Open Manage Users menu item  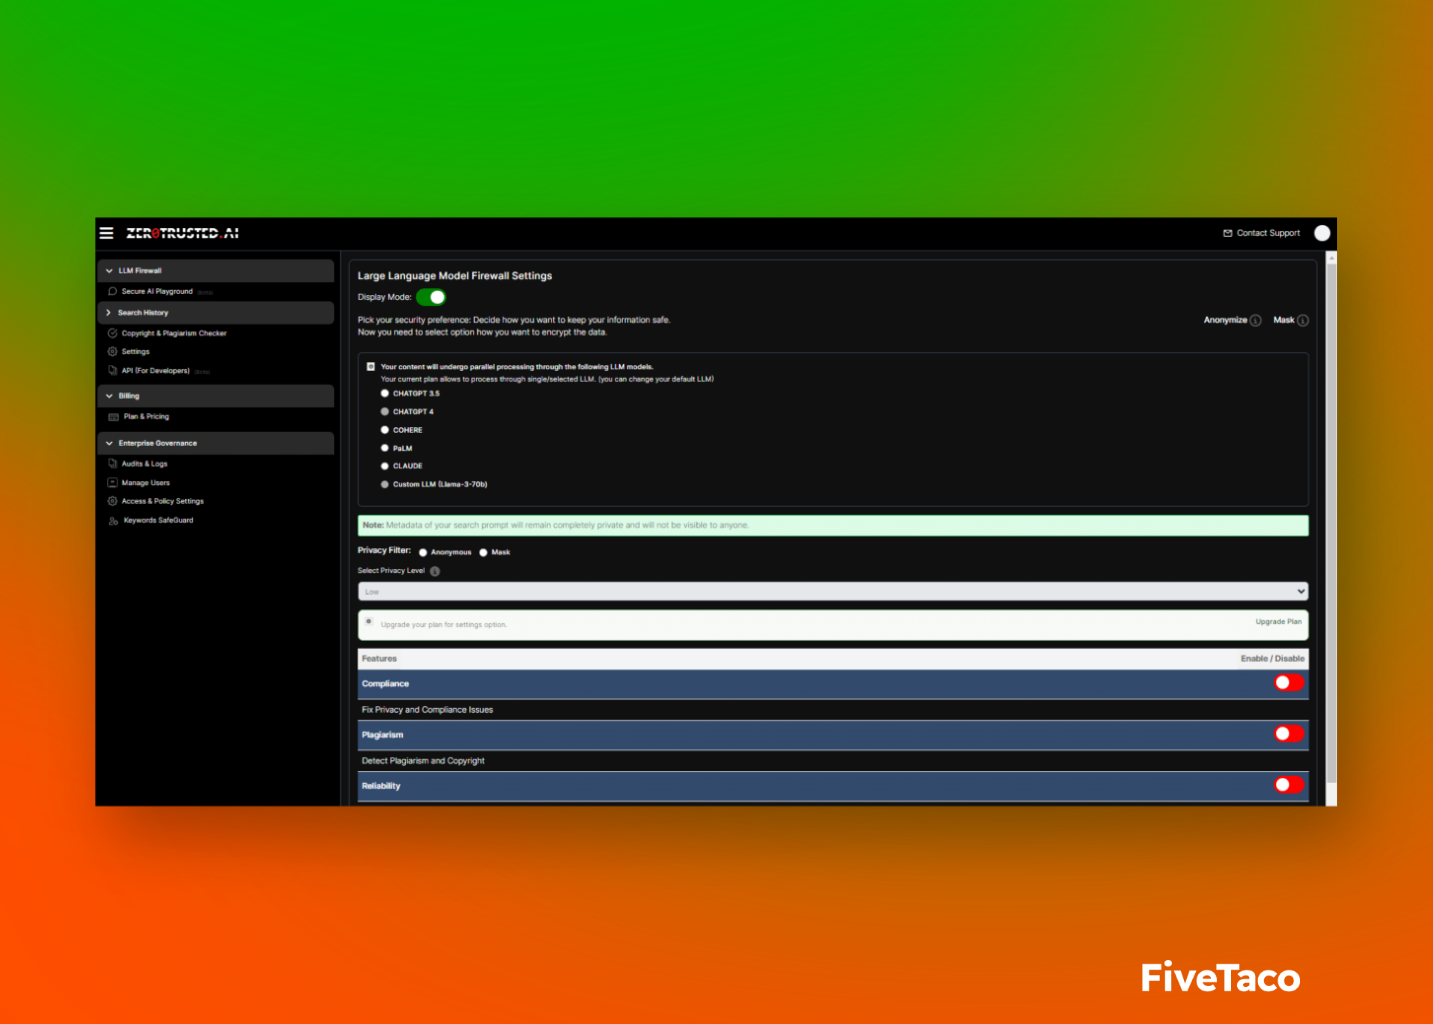[x=146, y=483]
